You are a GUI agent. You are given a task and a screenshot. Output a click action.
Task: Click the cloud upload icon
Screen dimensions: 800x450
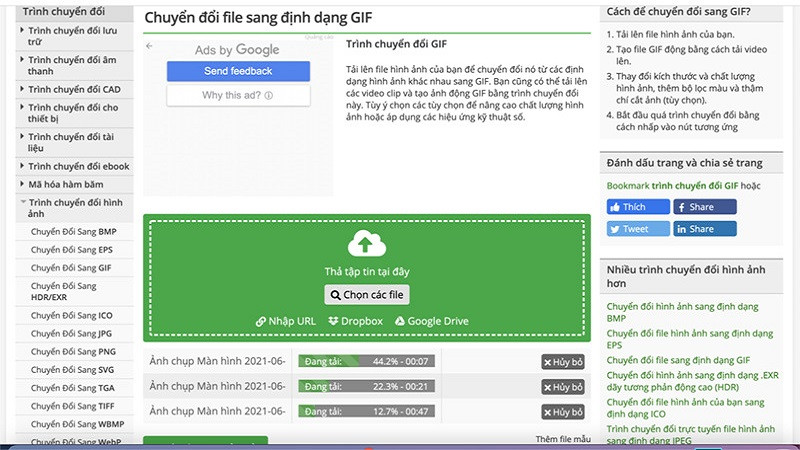click(366, 243)
